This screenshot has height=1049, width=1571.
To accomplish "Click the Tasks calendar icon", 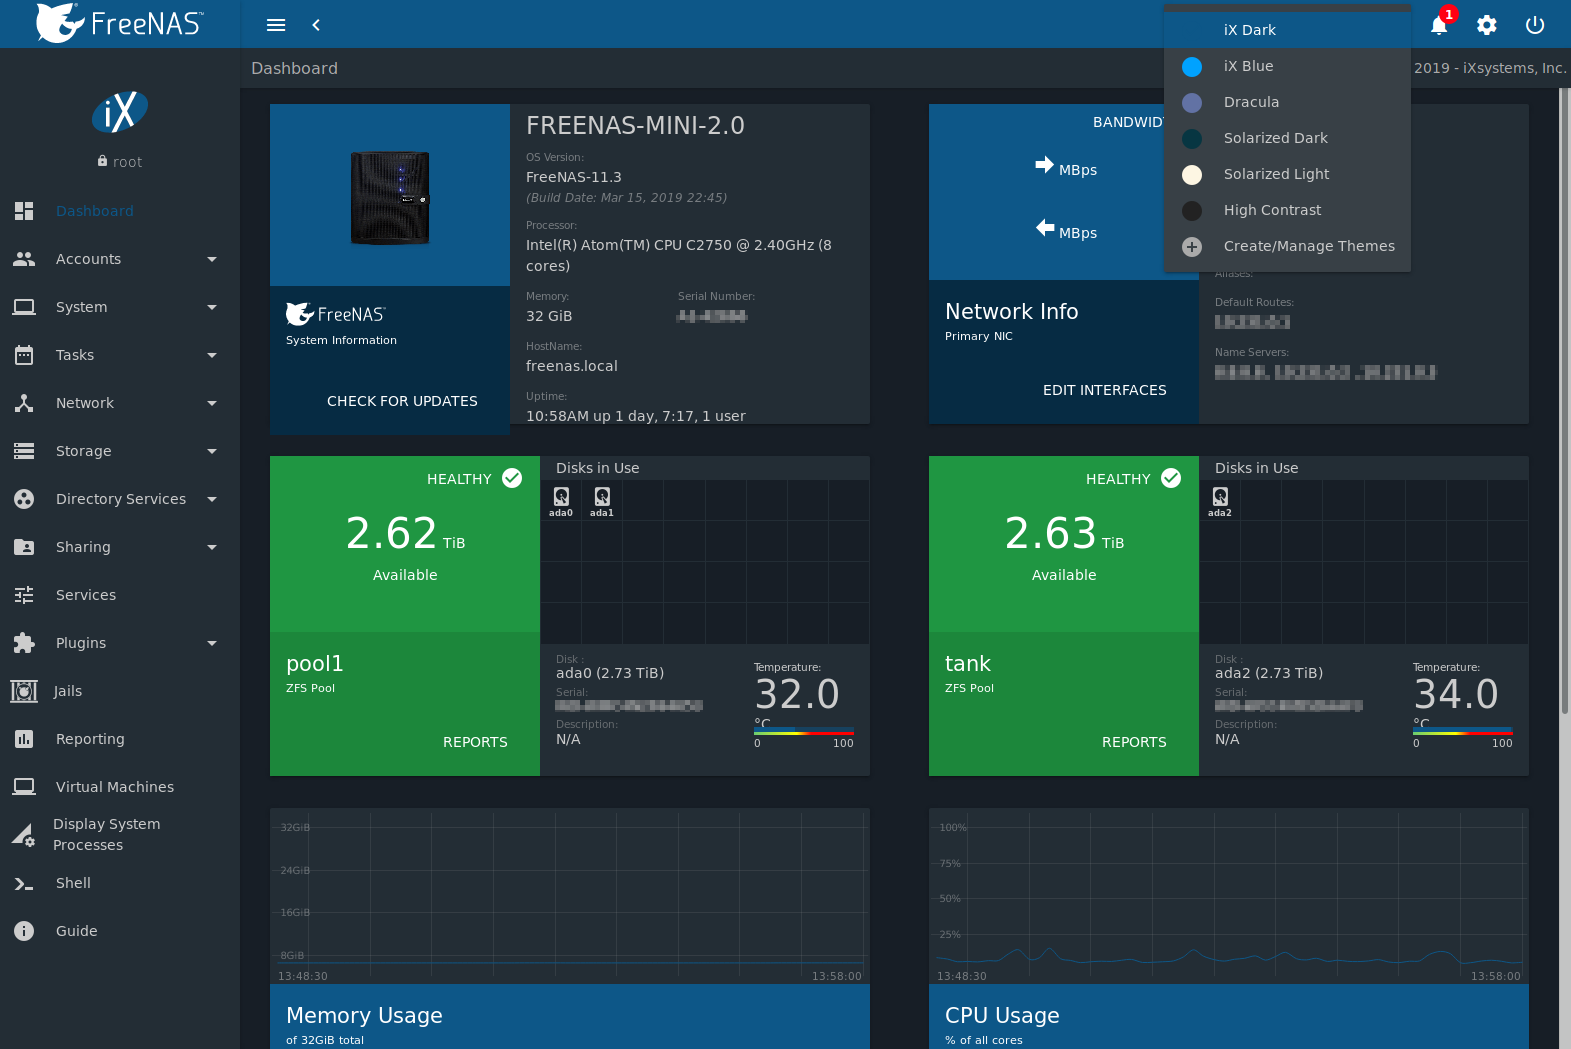I will pos(24,355).
